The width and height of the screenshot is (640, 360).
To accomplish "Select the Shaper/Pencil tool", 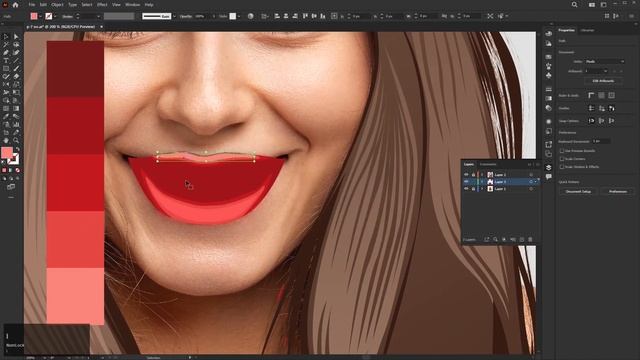I will pyautogui.click(x=6, y=76).
